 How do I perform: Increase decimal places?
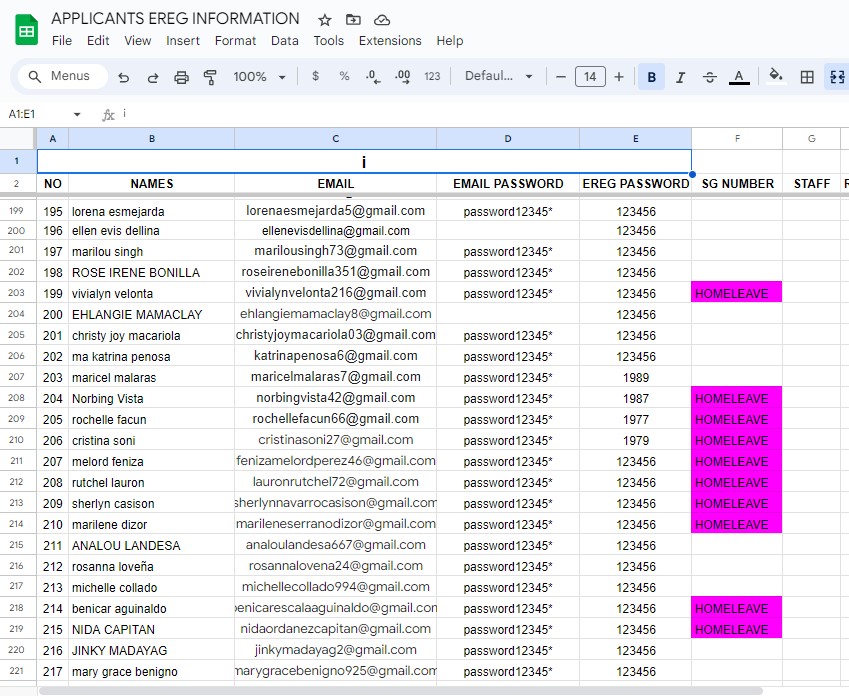(x=402, y=76)
